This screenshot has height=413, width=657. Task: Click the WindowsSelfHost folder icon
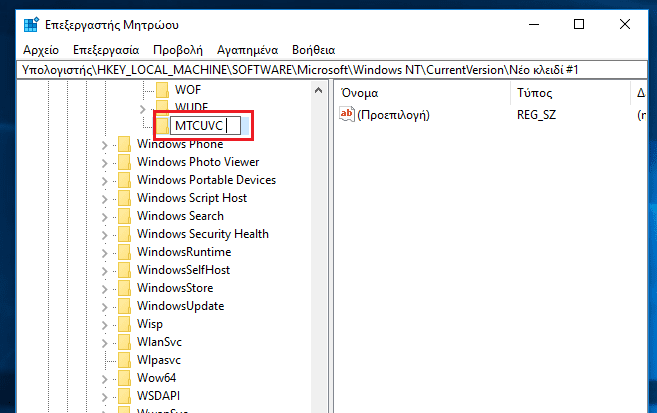124,270
